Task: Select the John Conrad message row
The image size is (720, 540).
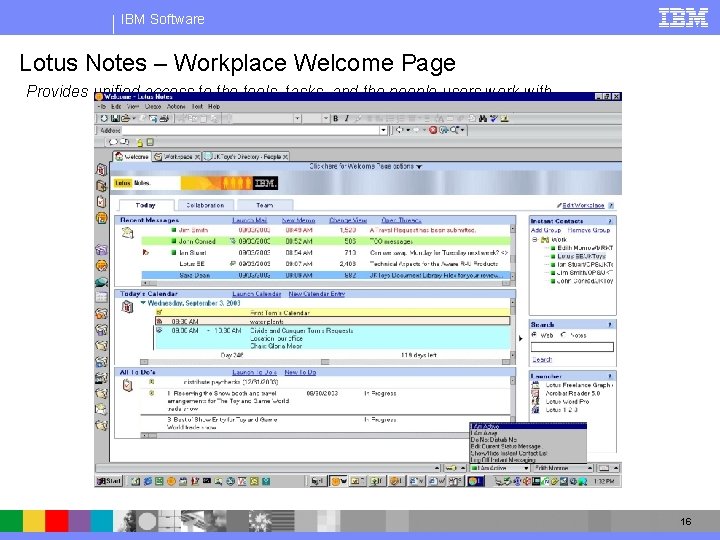Action: pos(326,241)
